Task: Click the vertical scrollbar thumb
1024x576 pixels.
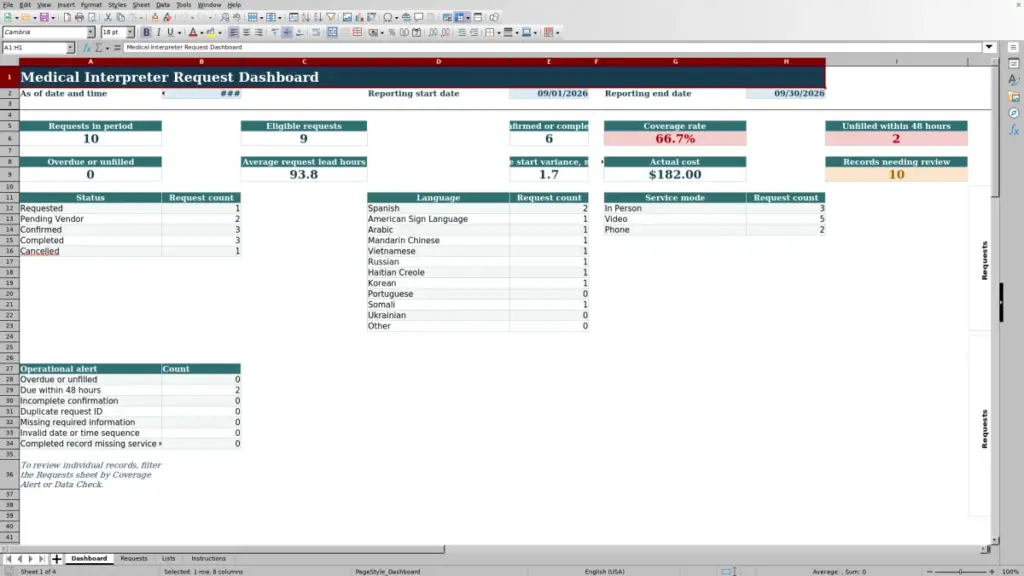Action: point(995,131)
